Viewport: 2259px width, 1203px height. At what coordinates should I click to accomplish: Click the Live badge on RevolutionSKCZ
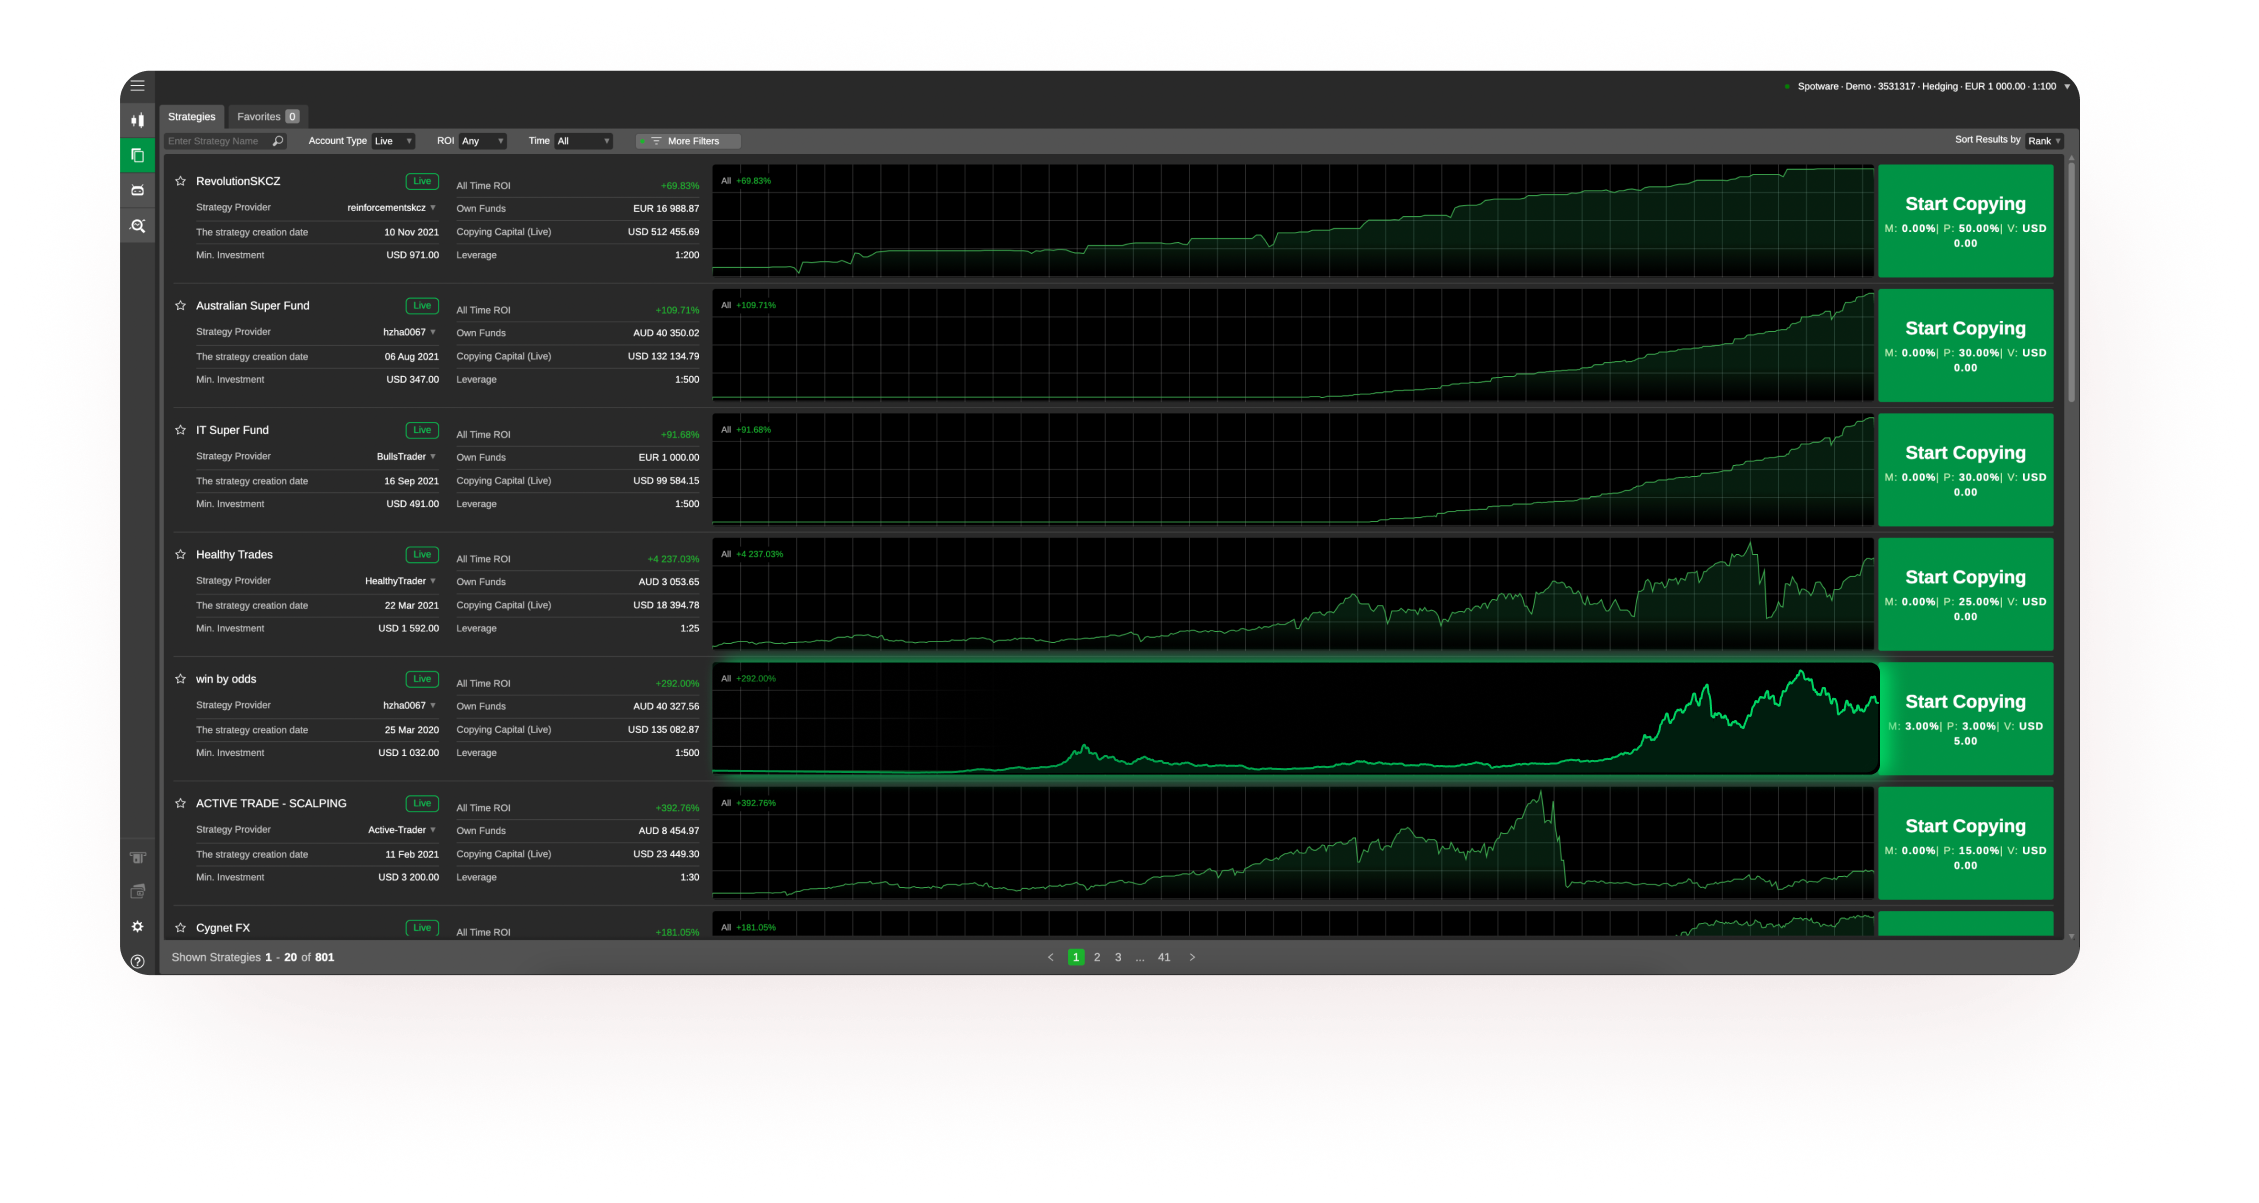[422, 181]
